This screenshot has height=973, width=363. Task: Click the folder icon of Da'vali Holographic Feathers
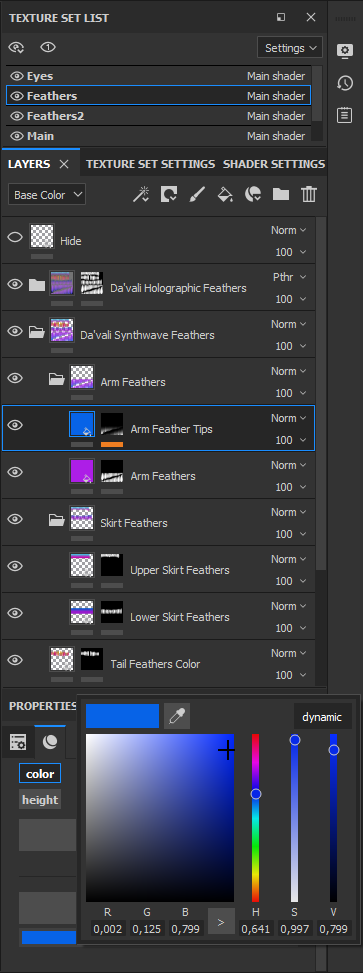(37, 285)
